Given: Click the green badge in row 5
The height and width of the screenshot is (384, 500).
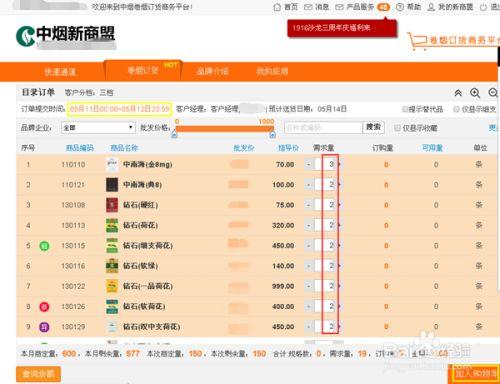Looking at the screenshot, I should 44,246.
